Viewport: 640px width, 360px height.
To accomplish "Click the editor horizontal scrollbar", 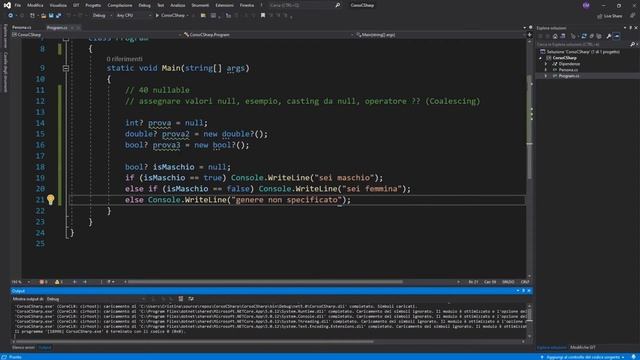I will click(265, 282).
